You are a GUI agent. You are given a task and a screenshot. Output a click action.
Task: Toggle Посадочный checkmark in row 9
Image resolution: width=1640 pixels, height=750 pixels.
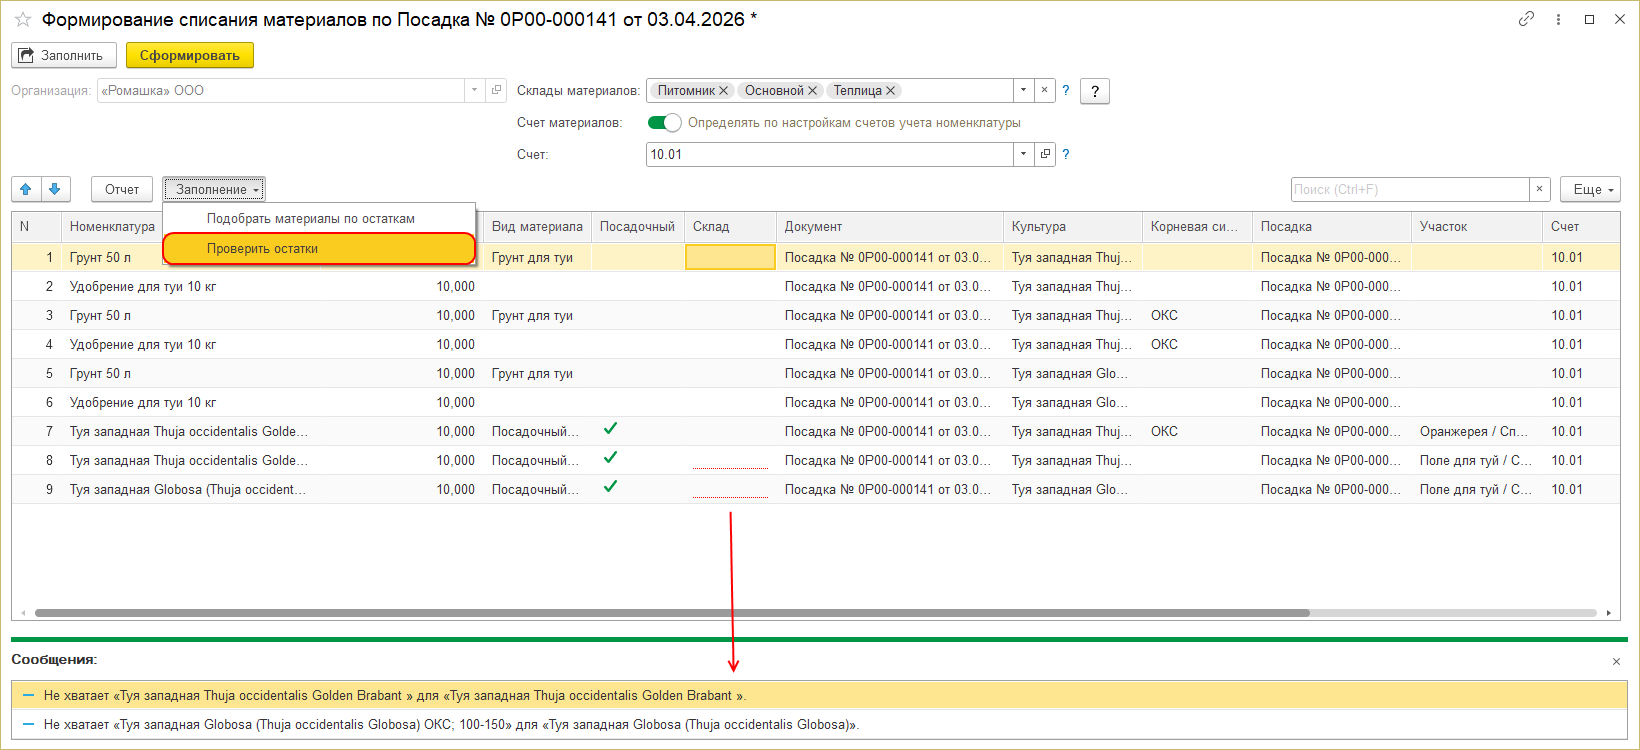click(x=610, y=487)
